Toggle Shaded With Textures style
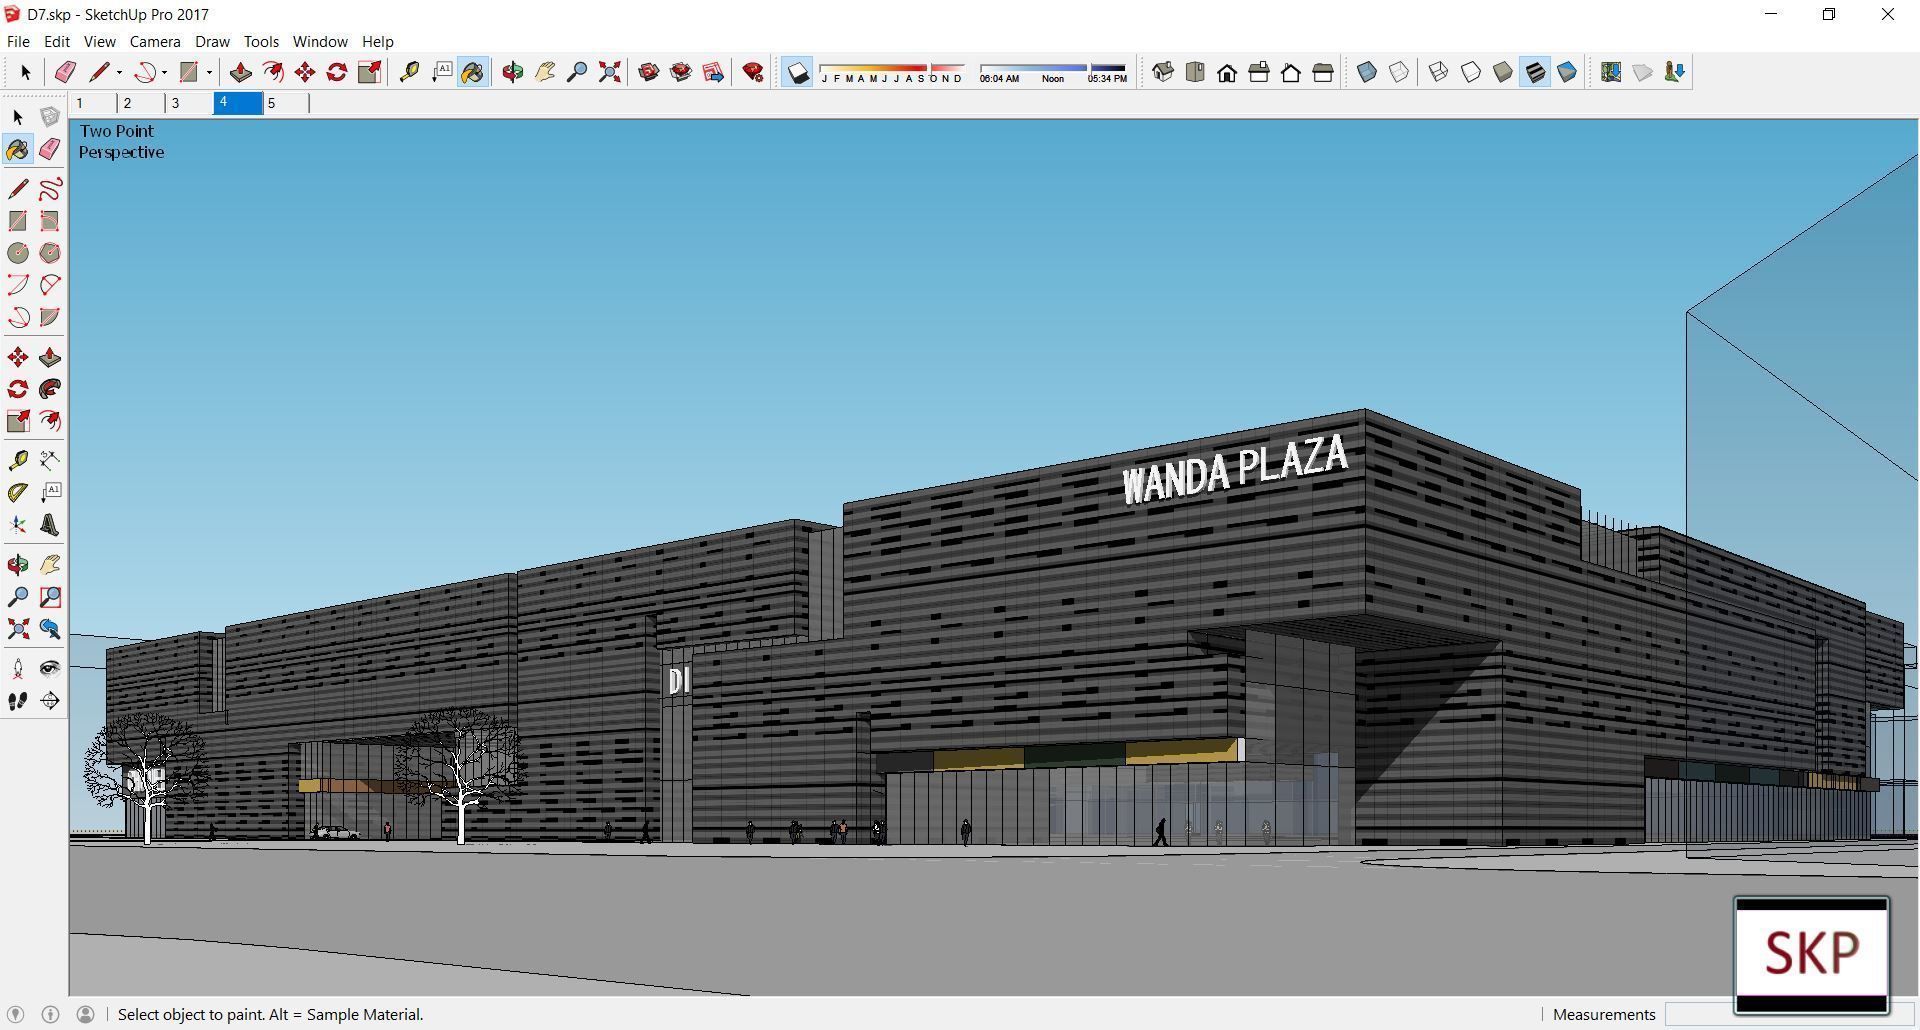1920x1030 pixels. tap(1535, 72)
